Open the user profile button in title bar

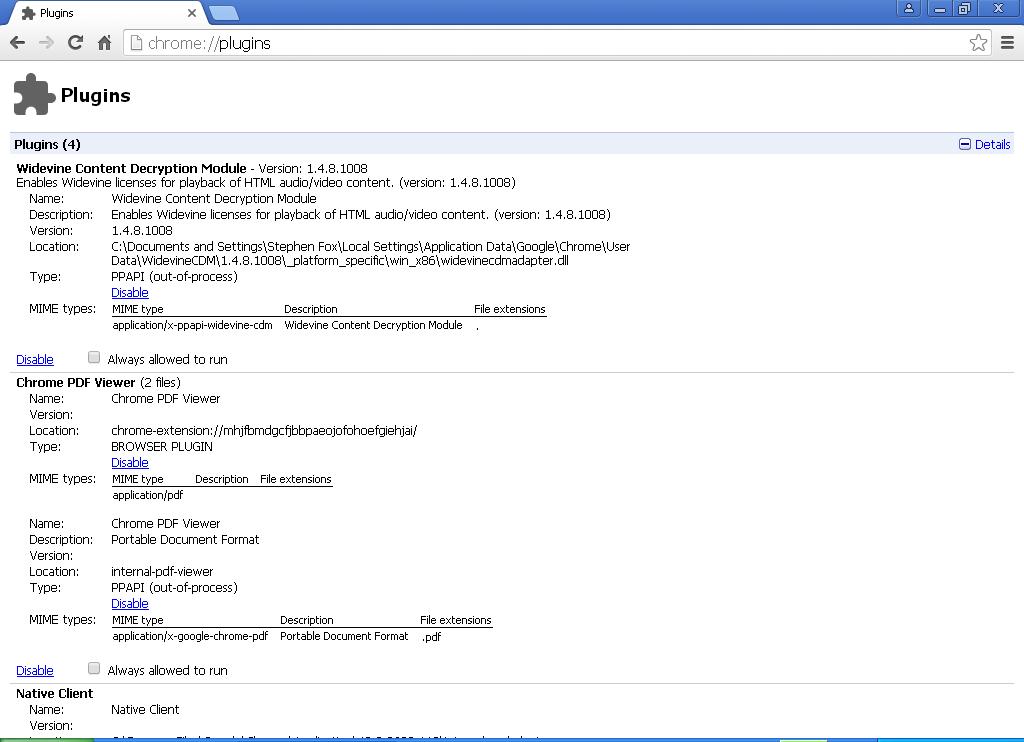coord(908,8)
